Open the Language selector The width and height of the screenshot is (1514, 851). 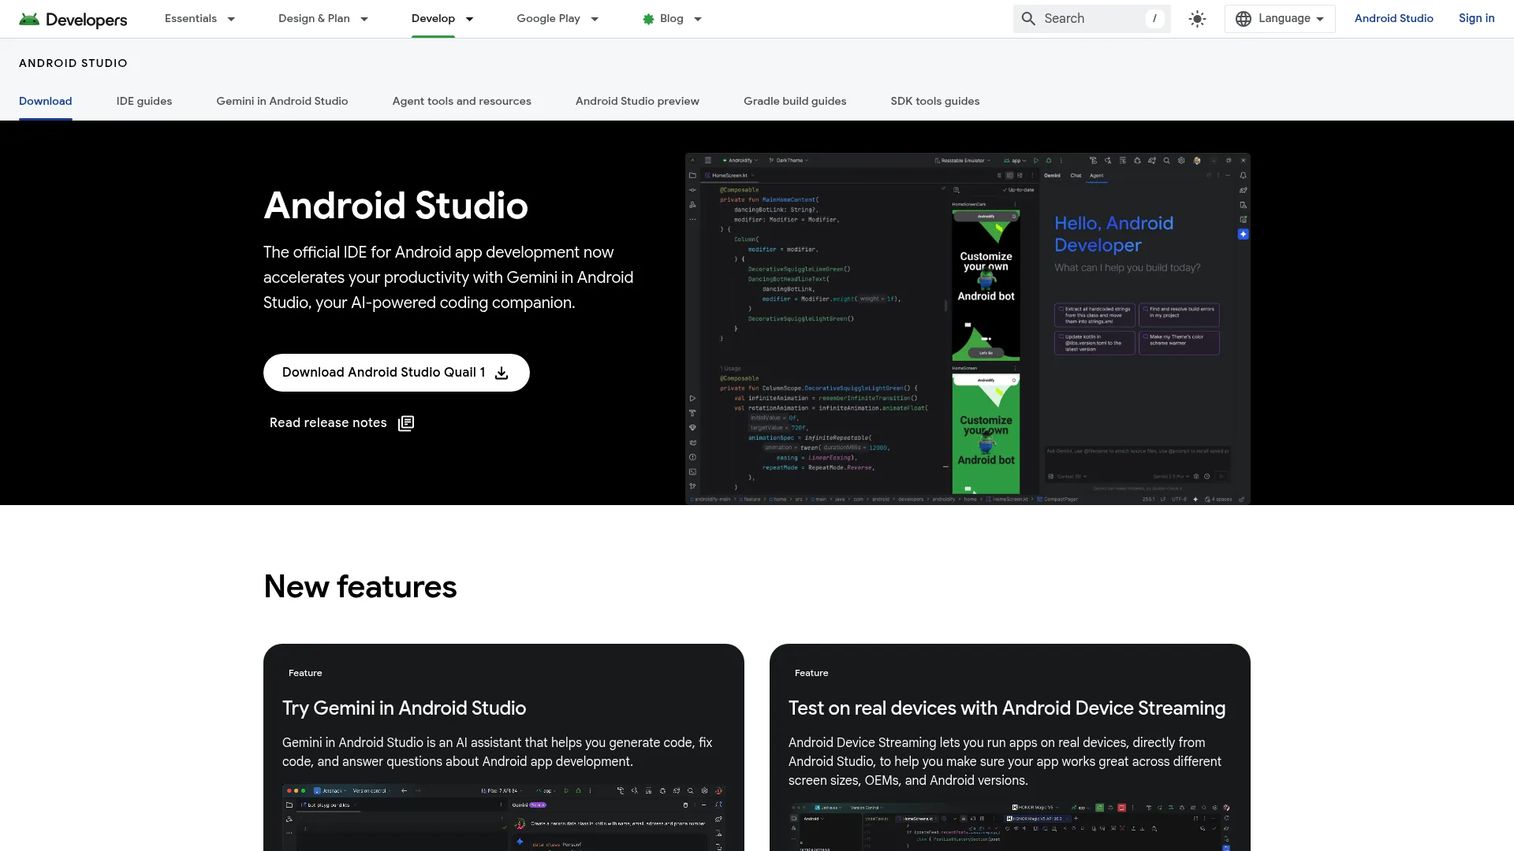pyautogui.click(x=1280, y=19)
